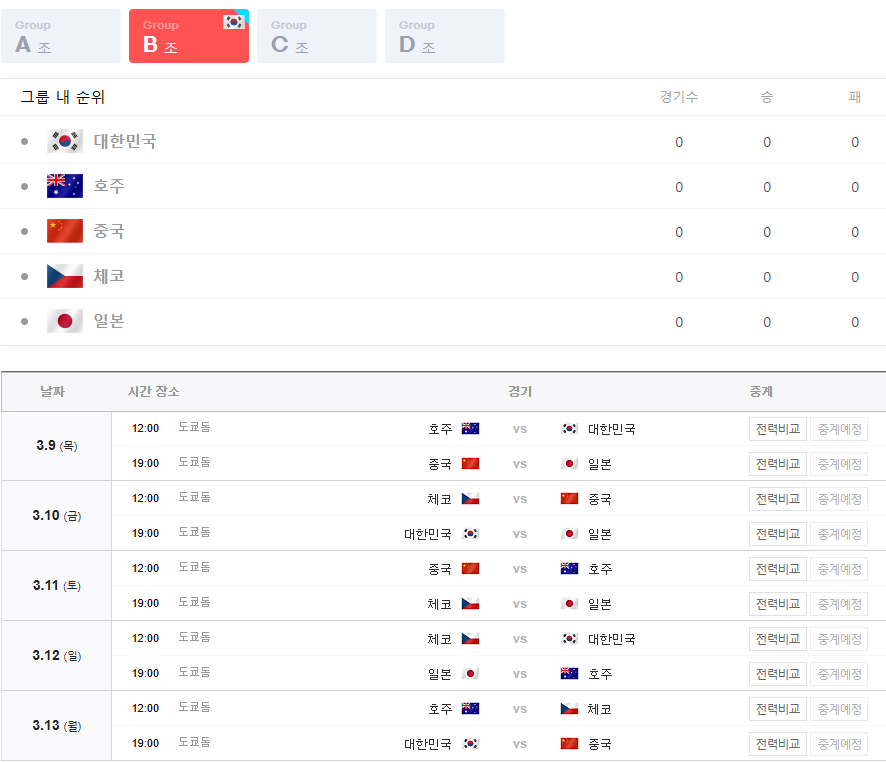The height and width of the screenshot is (762, 886).
Task: Click 전력비교 for 호주 vs 대한민국 match
Action: click(778, 429)
